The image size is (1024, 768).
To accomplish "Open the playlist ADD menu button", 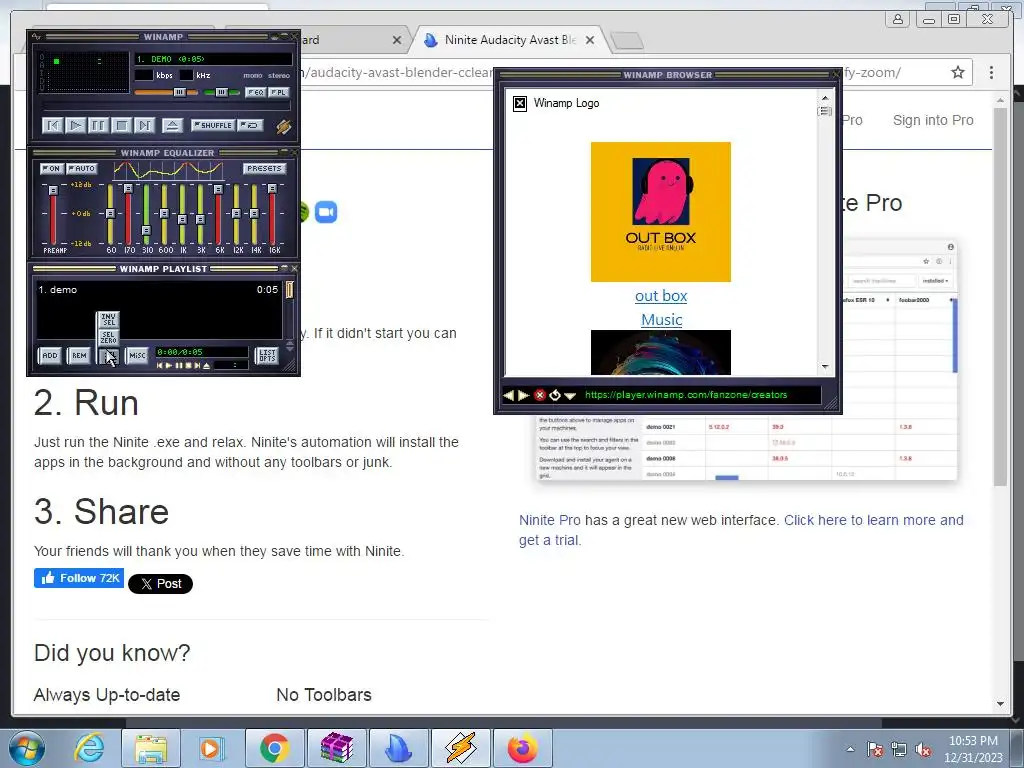I will click(x=50, y=355).
